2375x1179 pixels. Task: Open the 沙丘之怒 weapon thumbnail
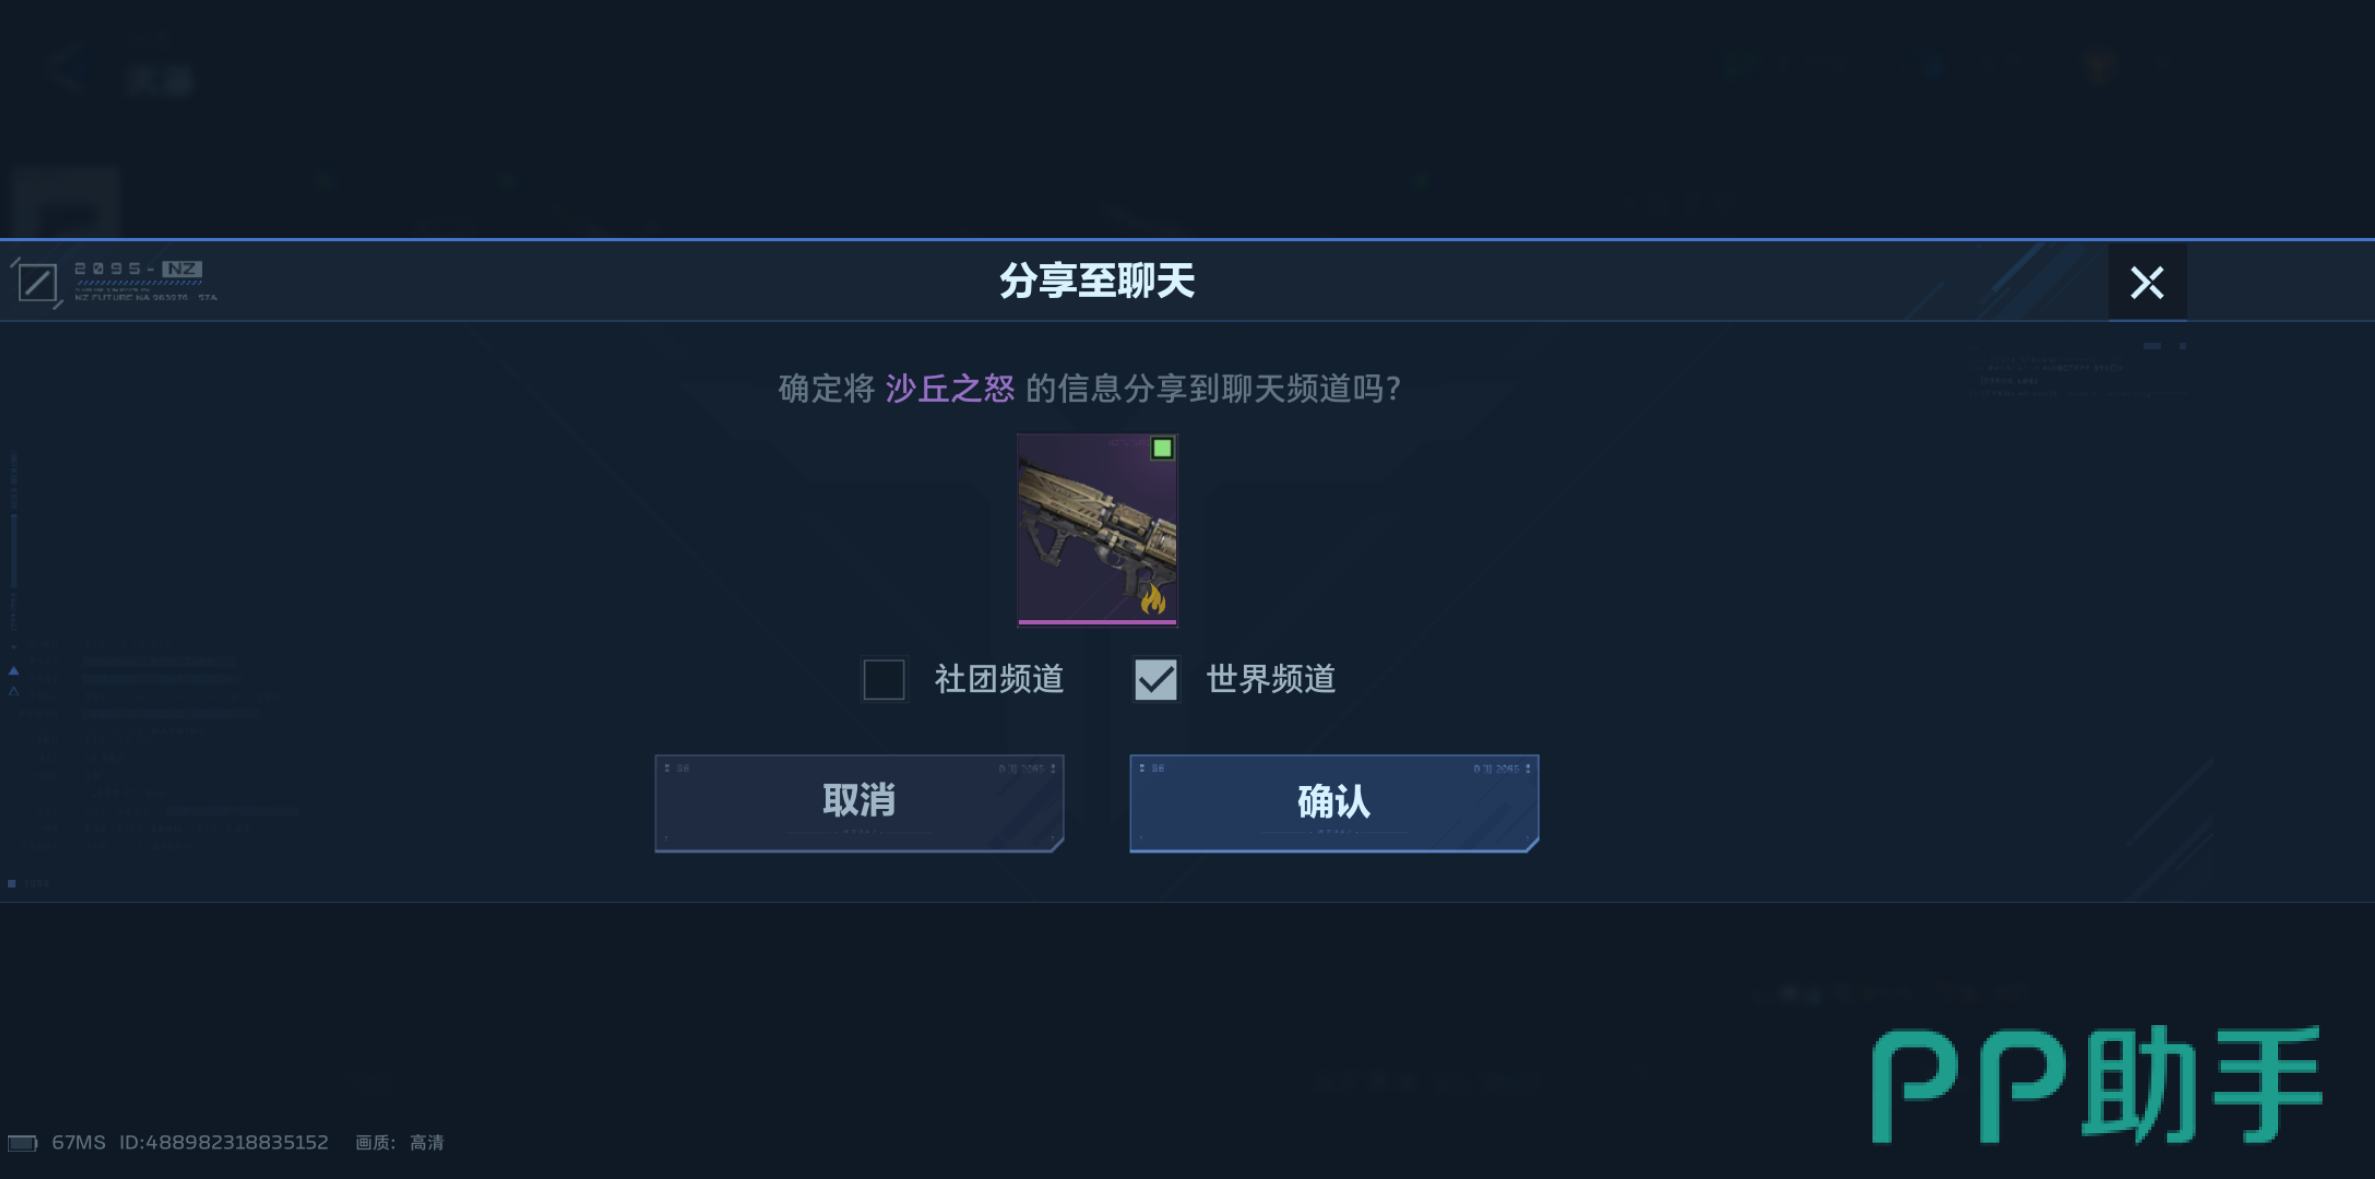[1097, 530]
